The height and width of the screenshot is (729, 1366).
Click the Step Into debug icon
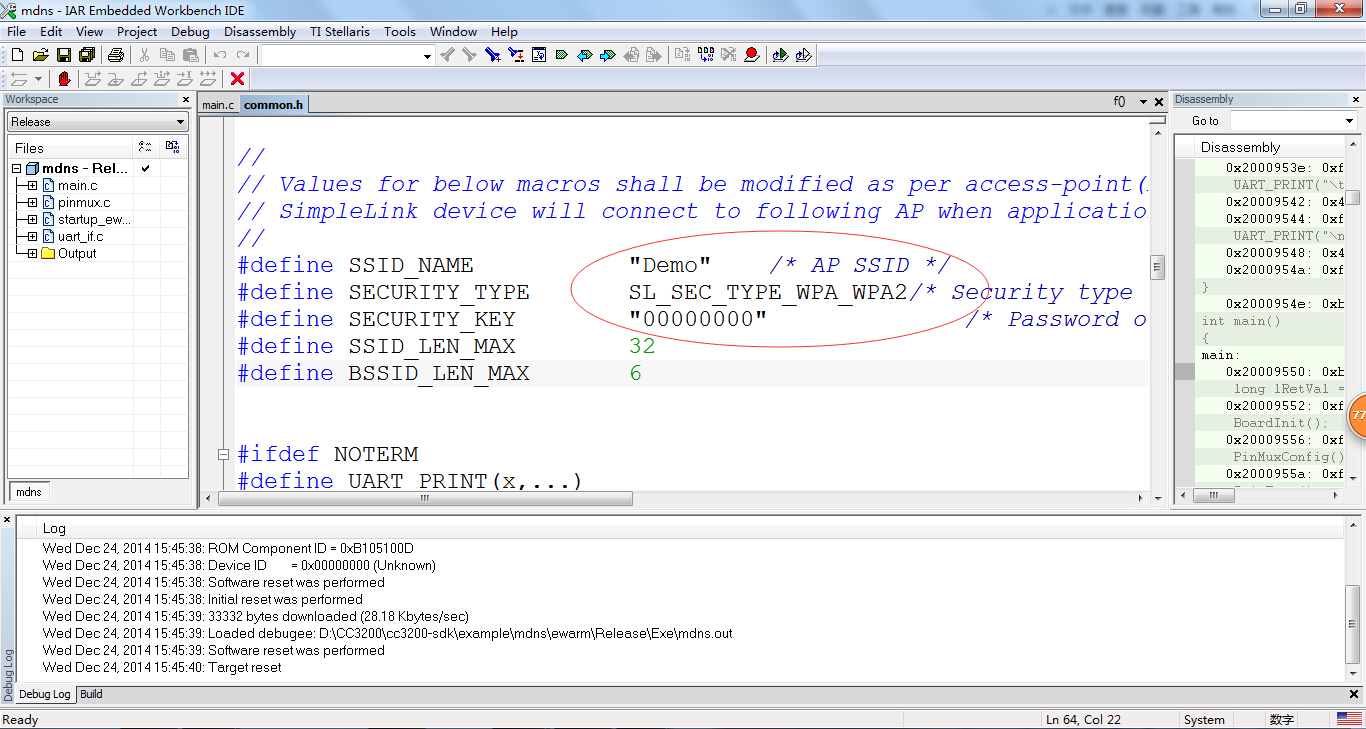(116, 79)
